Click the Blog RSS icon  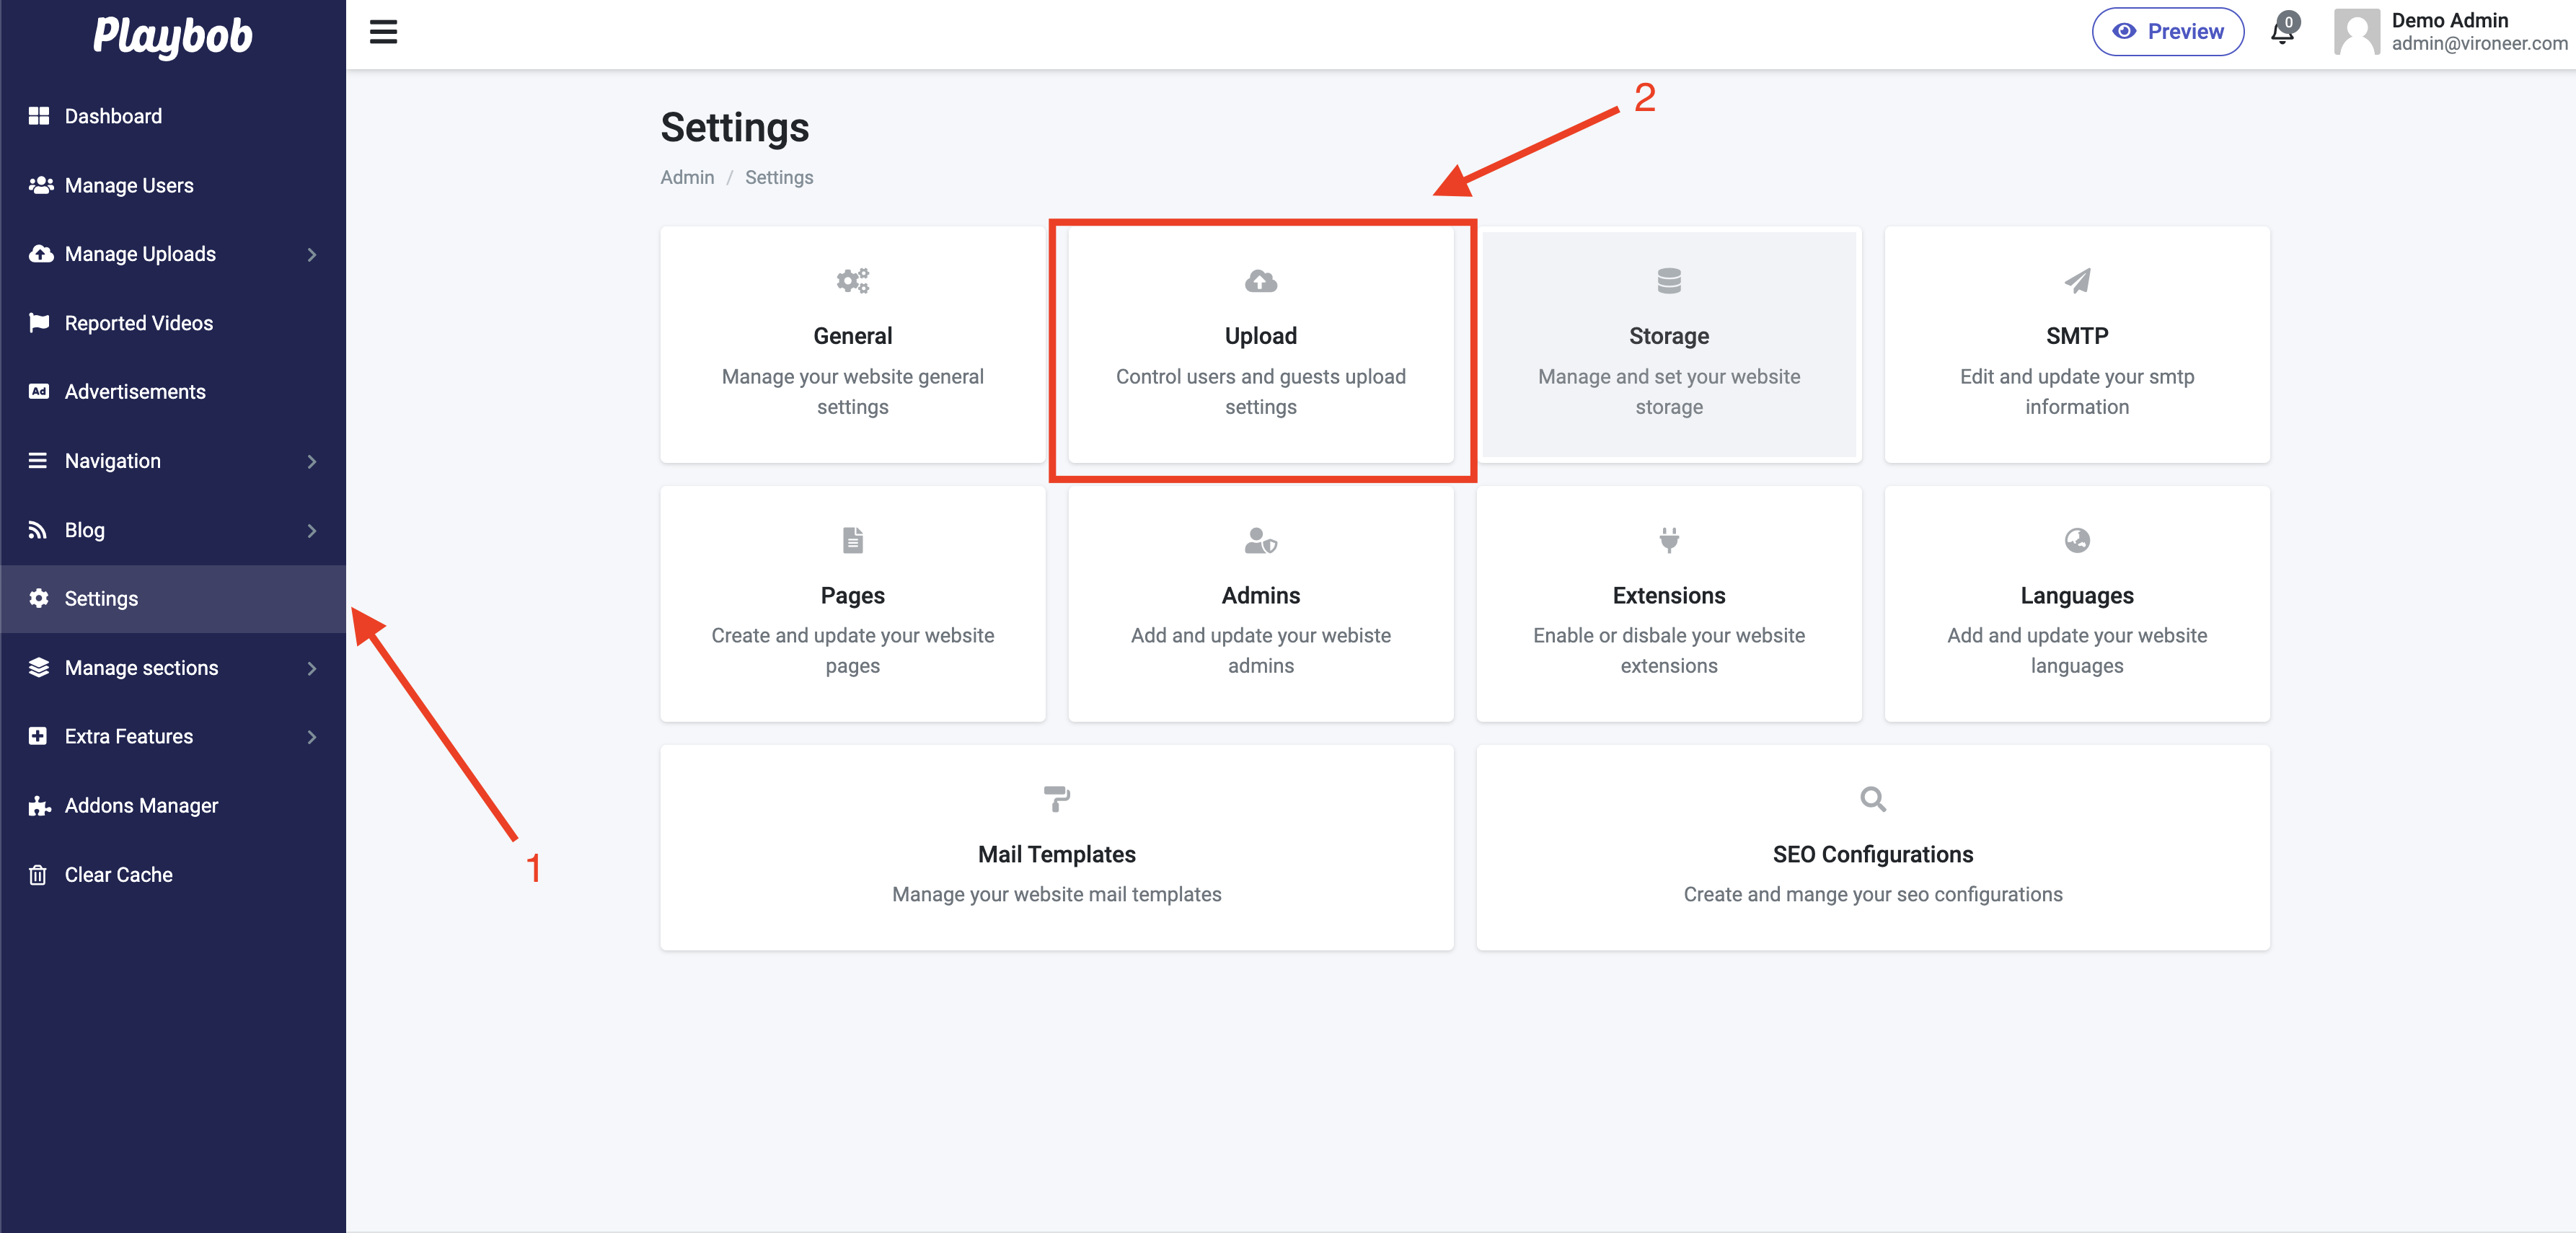pos(38,530)
